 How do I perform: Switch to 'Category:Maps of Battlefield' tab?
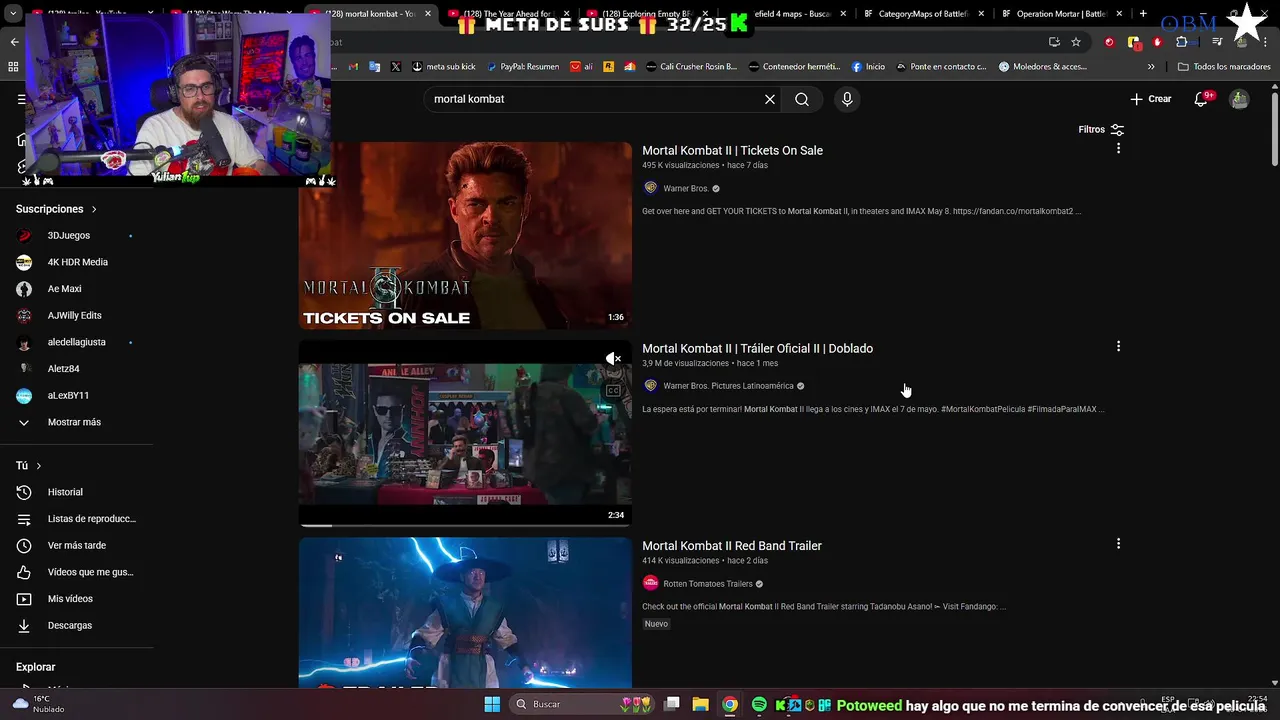click(x=922, y=14)
